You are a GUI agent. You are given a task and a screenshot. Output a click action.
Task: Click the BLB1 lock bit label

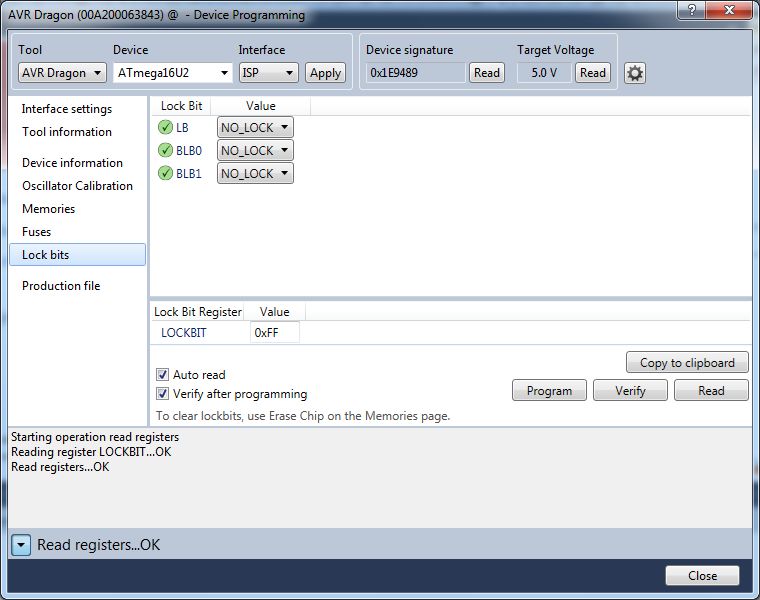pos(189,174)
